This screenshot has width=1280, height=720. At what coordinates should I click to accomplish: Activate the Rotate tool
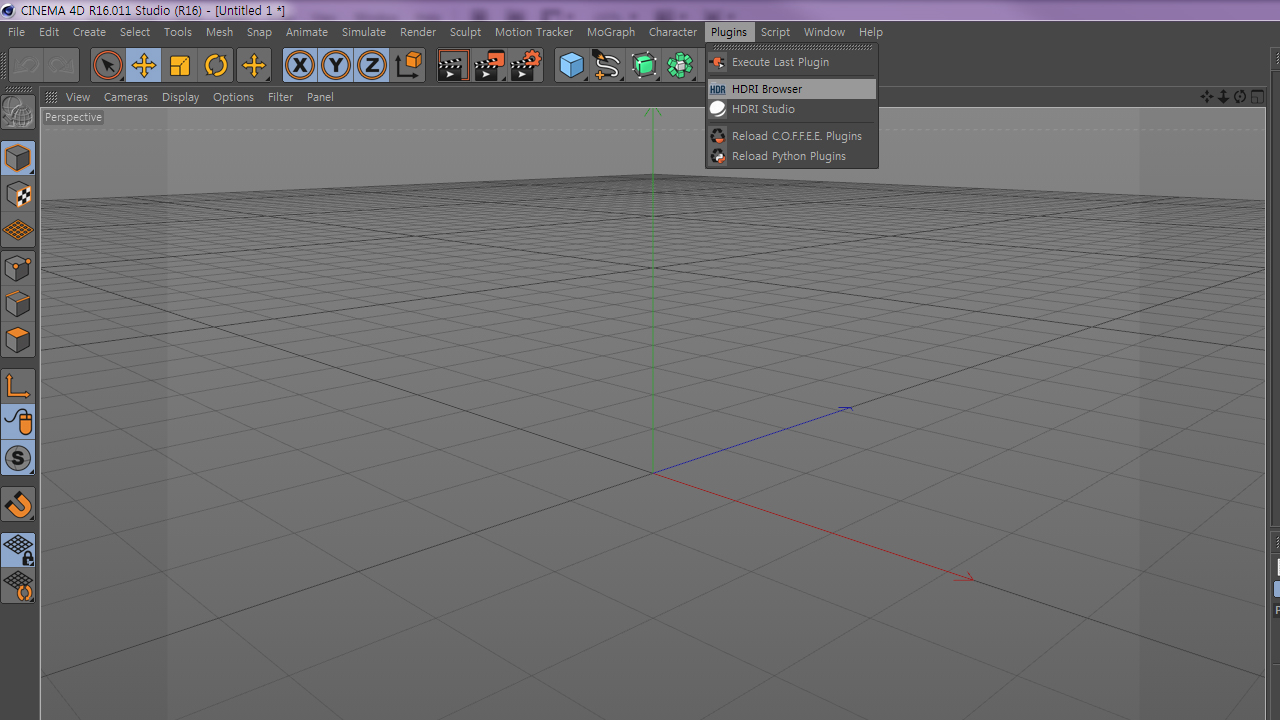(216, 66)
